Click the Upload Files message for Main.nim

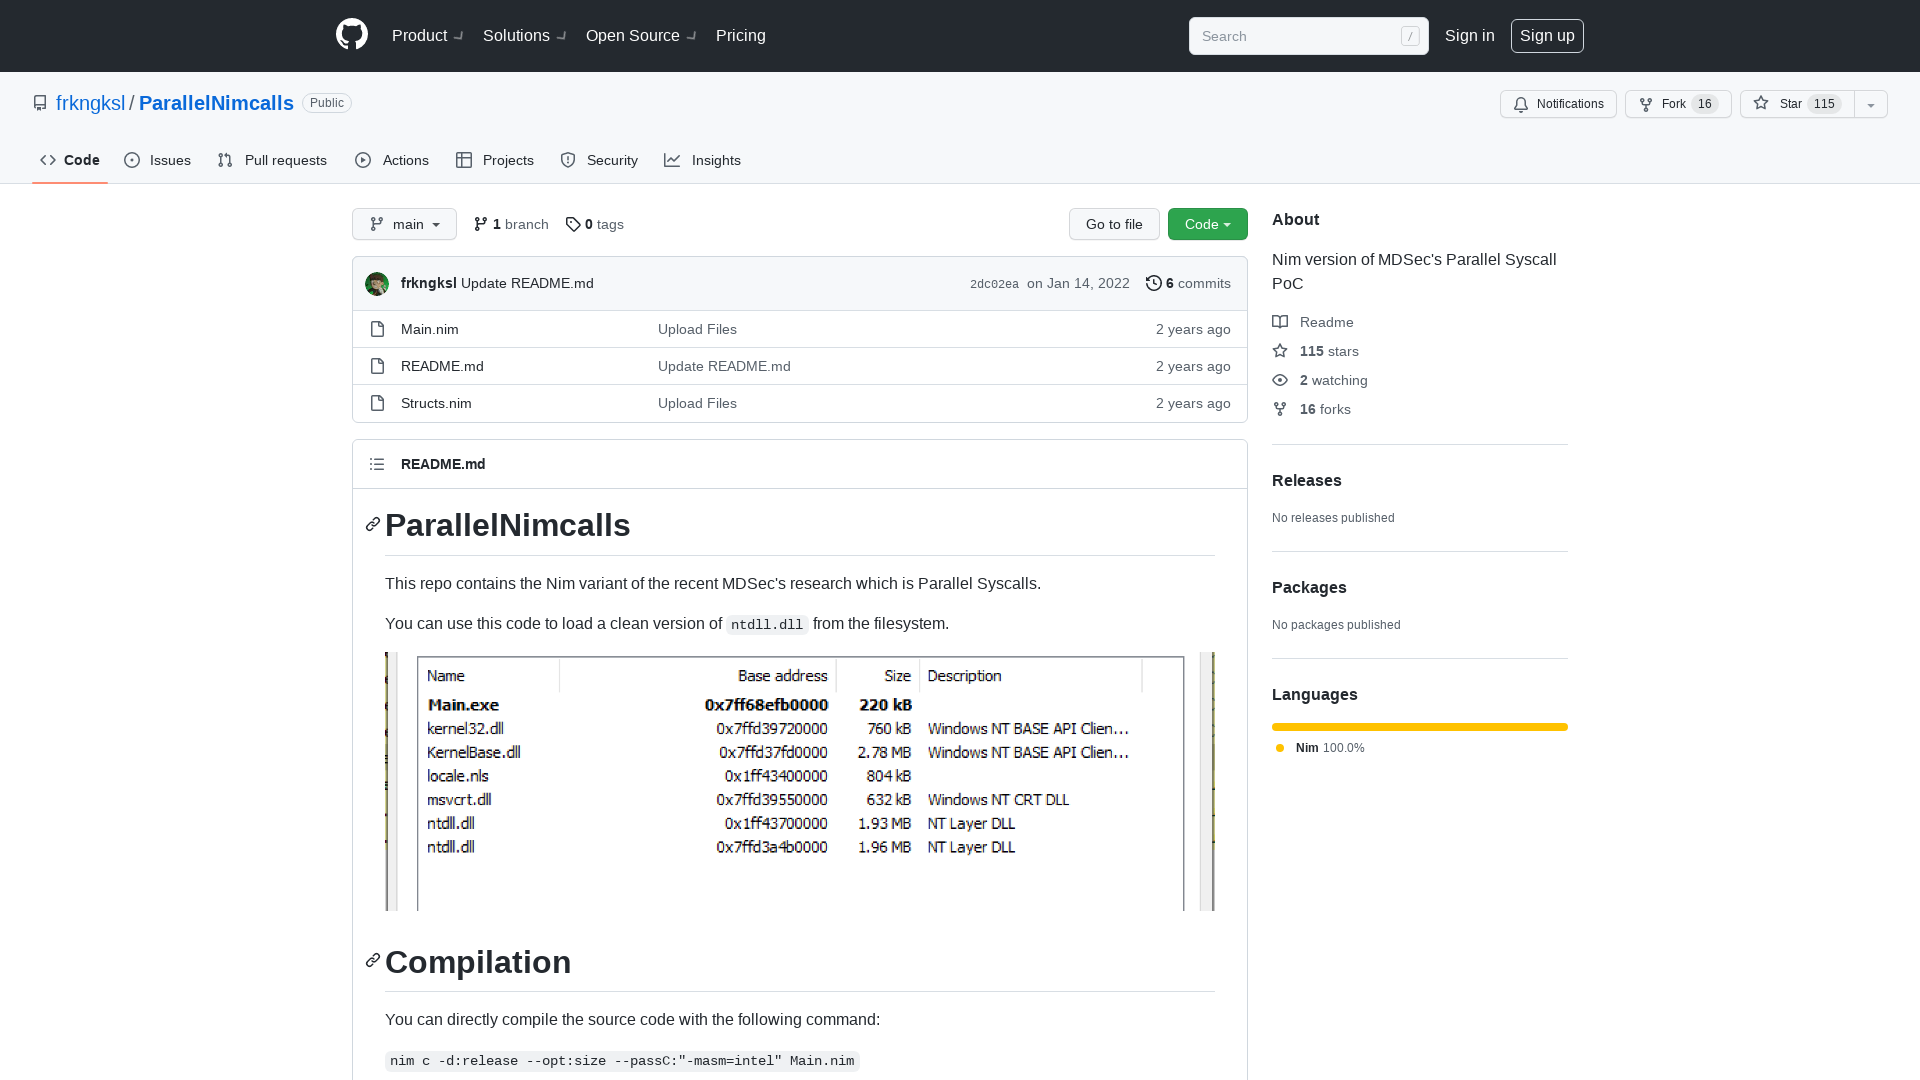point(697,329)
